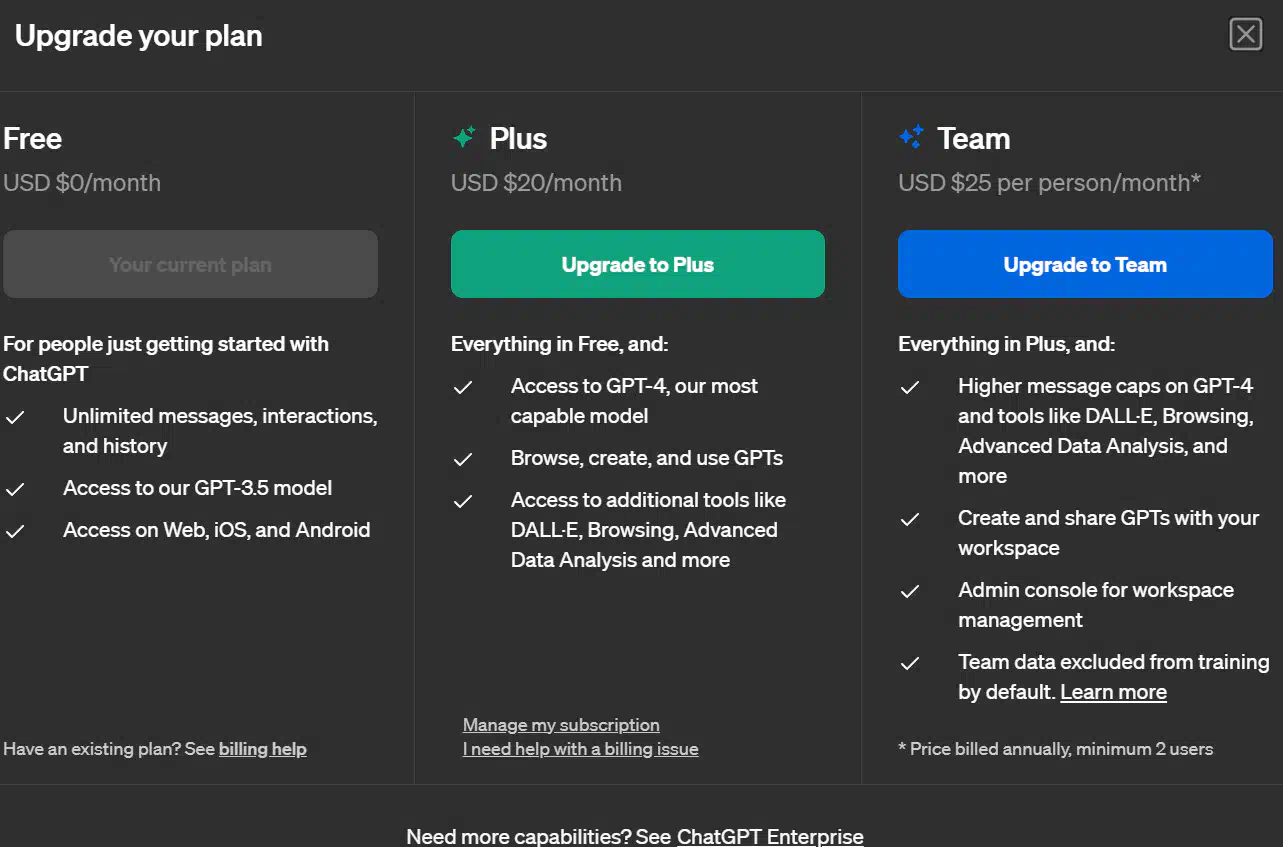This screenshot has height=847, width=1283.
Task: Click 'Admin console for workspace management' text
Action: (1096, 605)
